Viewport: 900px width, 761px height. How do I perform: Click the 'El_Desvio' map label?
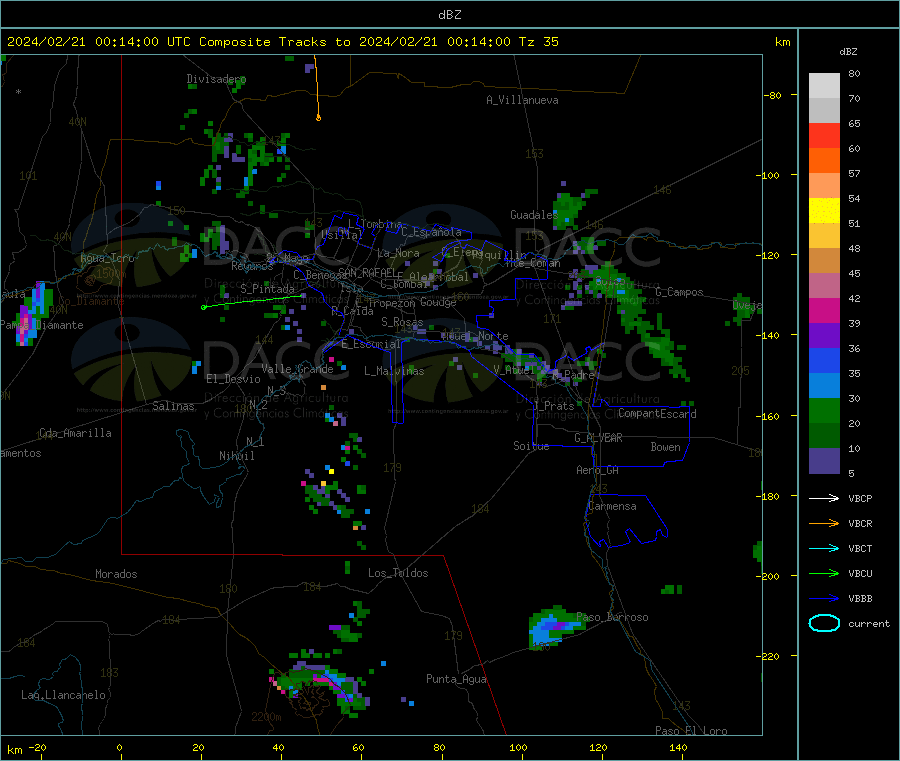[233, 379]
